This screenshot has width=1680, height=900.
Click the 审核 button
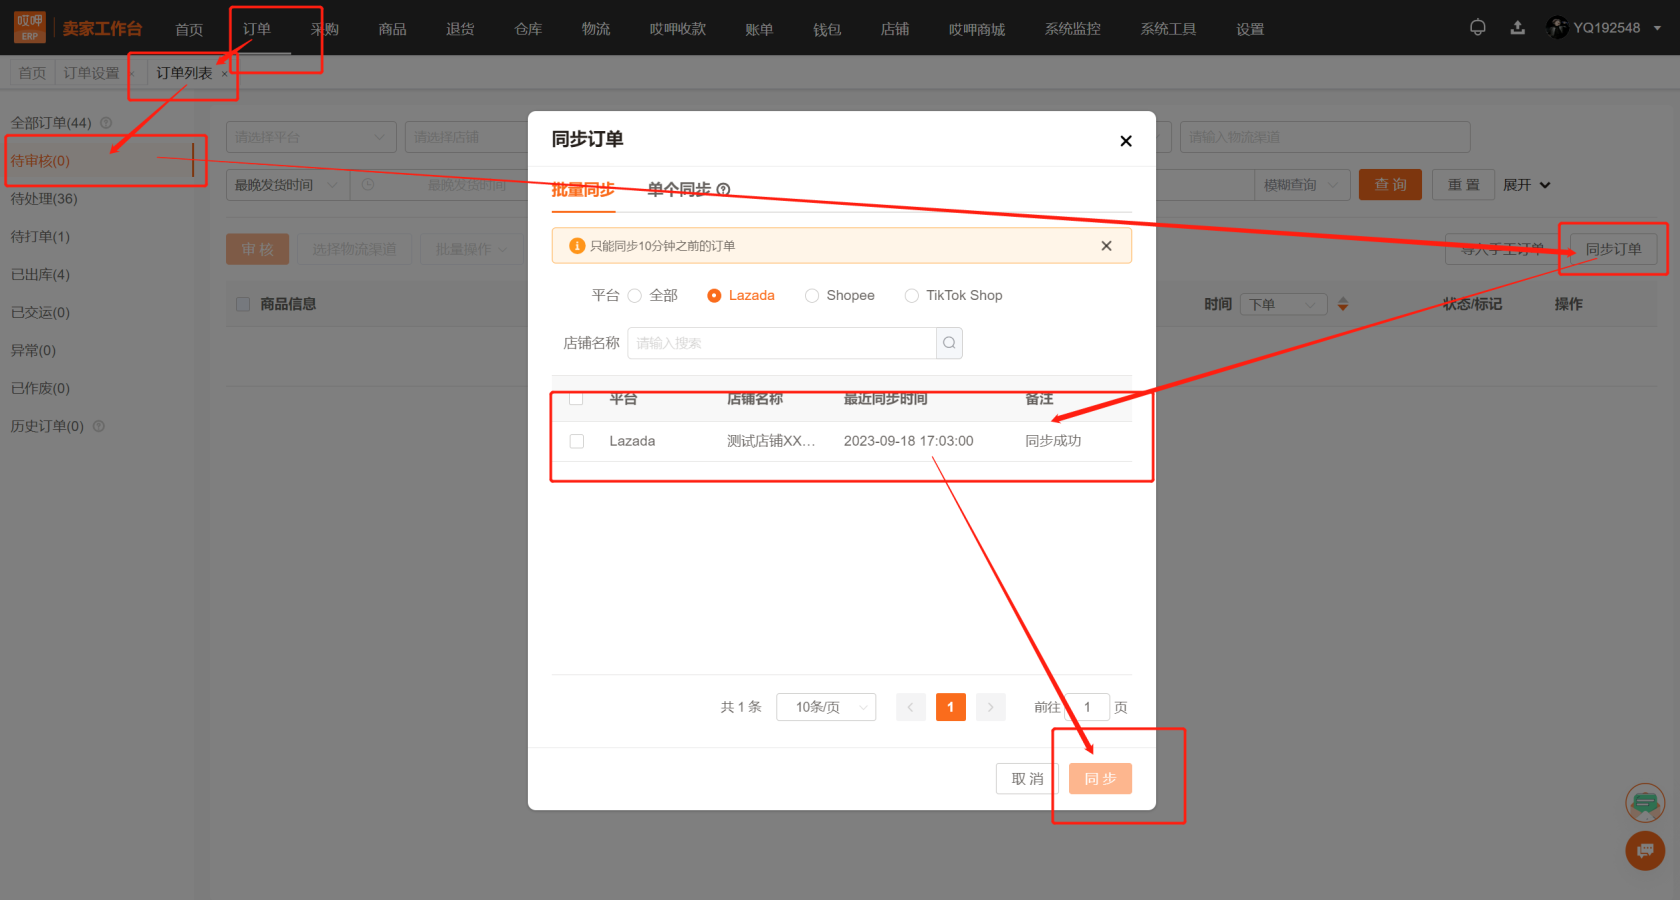(x=258, y=249)
